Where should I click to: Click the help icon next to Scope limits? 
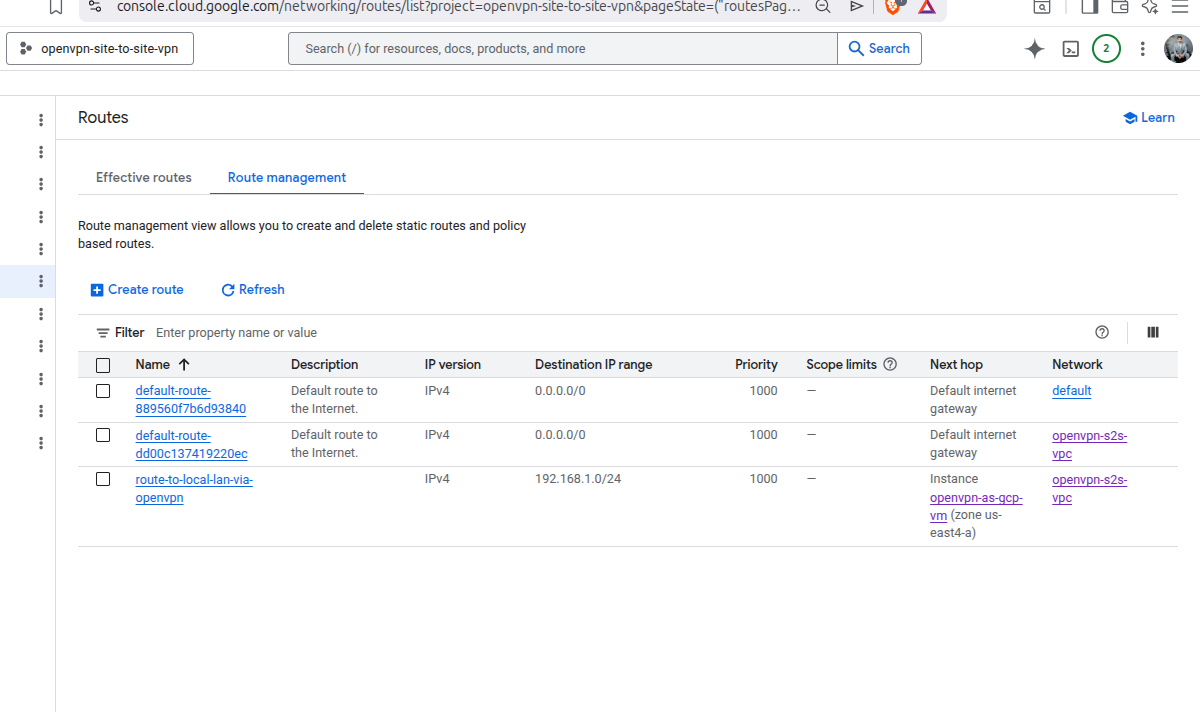(x=890, y=365)
